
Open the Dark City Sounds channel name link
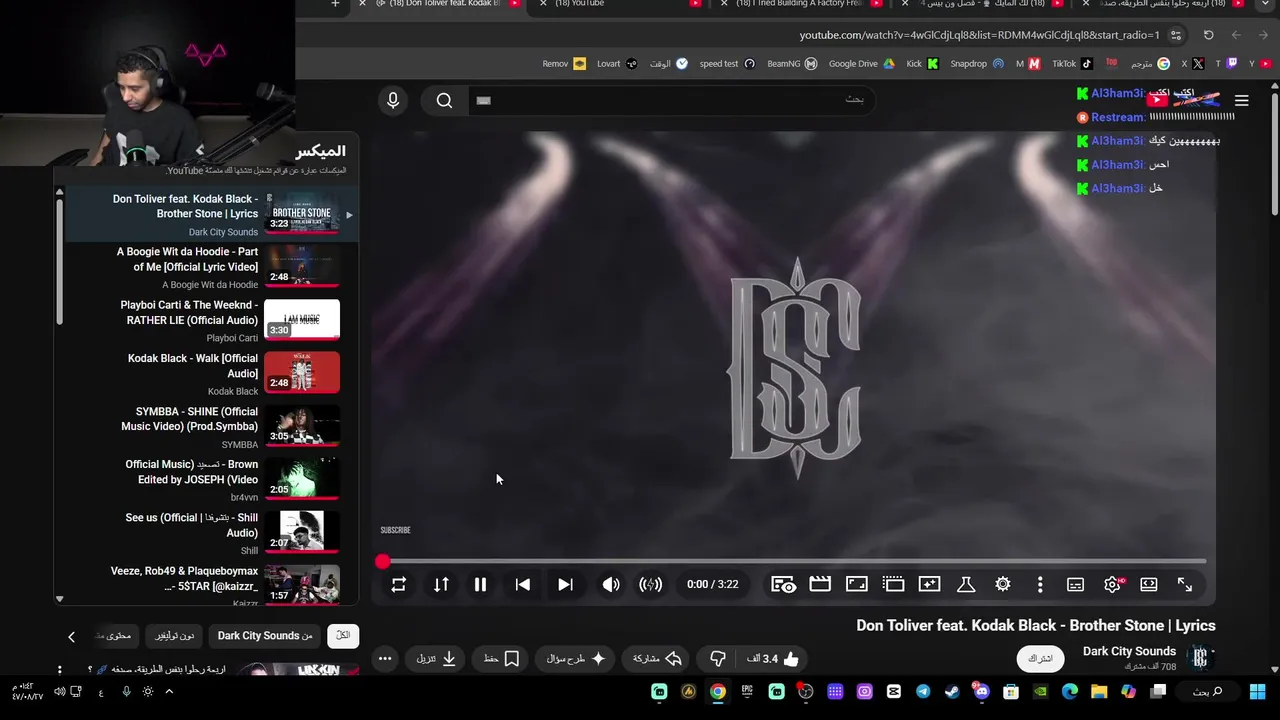(1129, 651)
